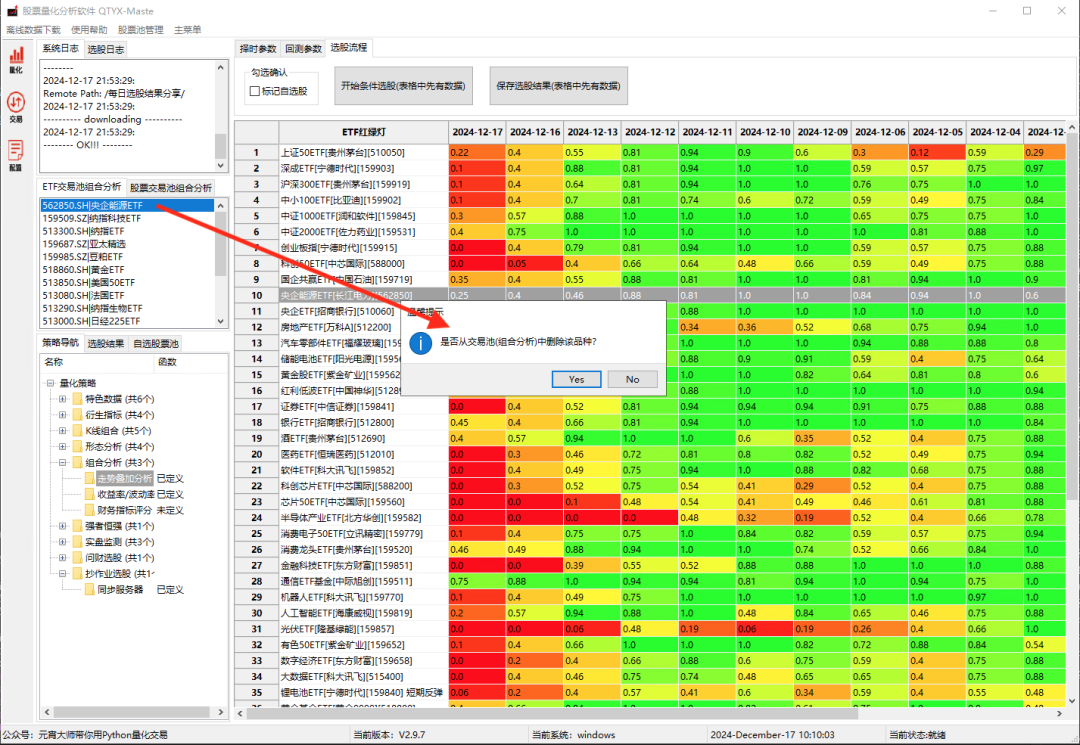1080x745 pixels.
Task: Expand the 问财选股 (共1个) node
Action: (x=63, y=558)
